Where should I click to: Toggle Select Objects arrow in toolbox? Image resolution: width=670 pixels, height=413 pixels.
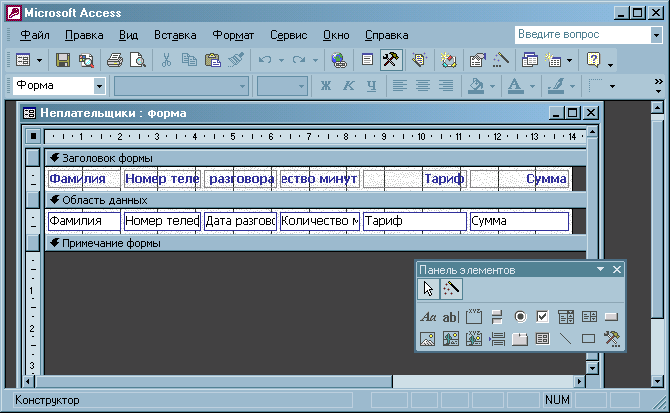pos(428,289)
